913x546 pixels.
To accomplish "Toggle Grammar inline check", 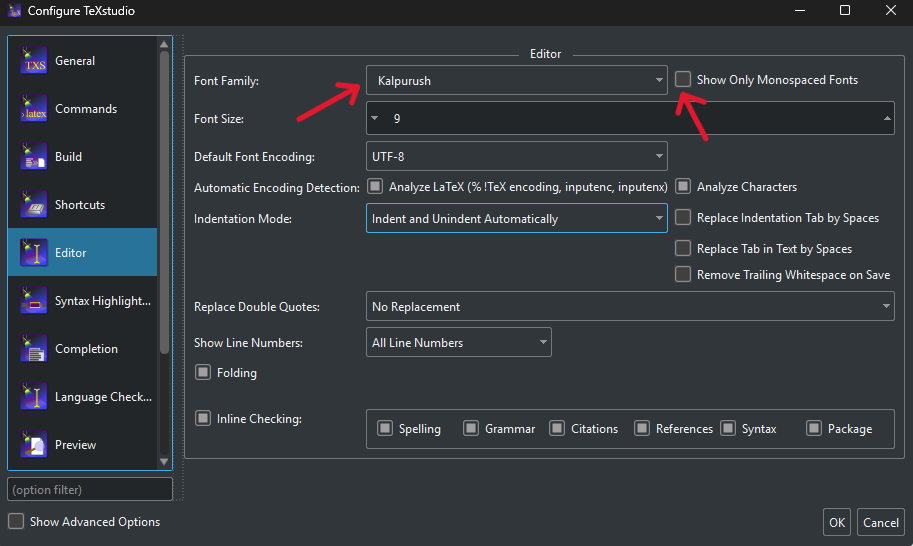I will click(x=470, y=428).
